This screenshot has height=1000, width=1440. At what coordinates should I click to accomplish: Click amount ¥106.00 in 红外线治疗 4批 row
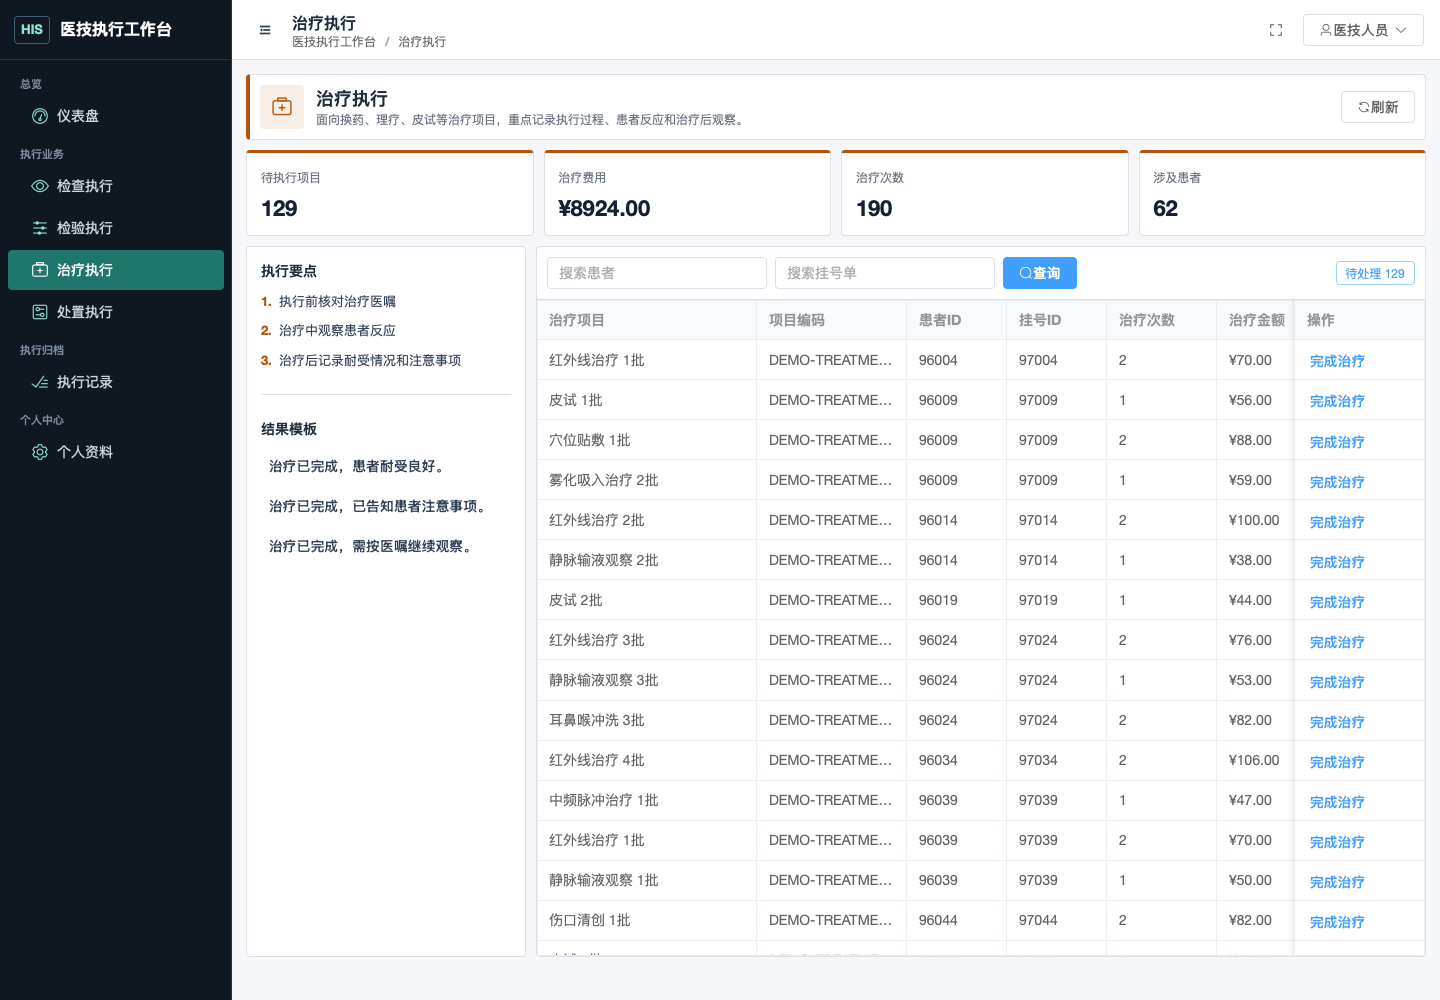tap(1254, 760)
